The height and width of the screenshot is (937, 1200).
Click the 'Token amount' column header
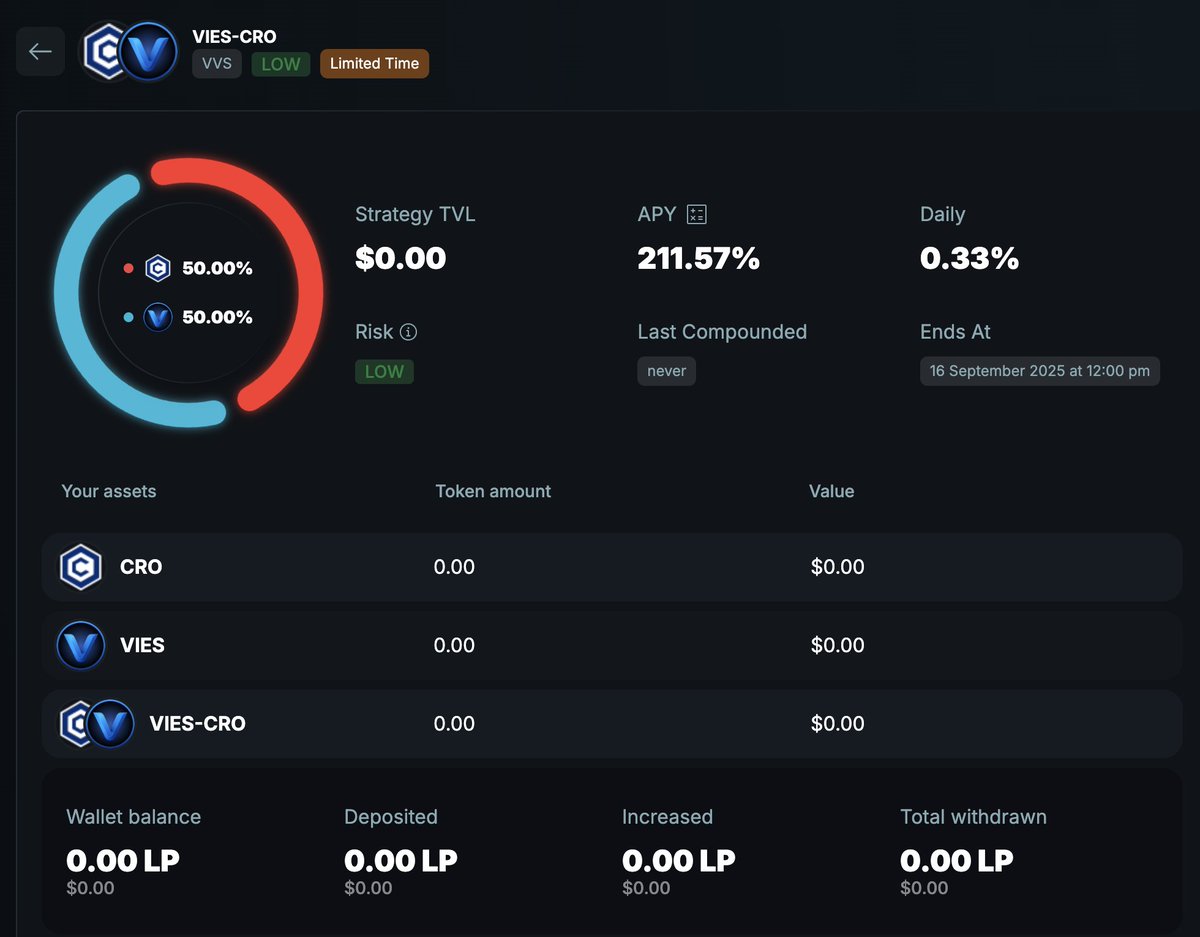[x=493, y=491]
